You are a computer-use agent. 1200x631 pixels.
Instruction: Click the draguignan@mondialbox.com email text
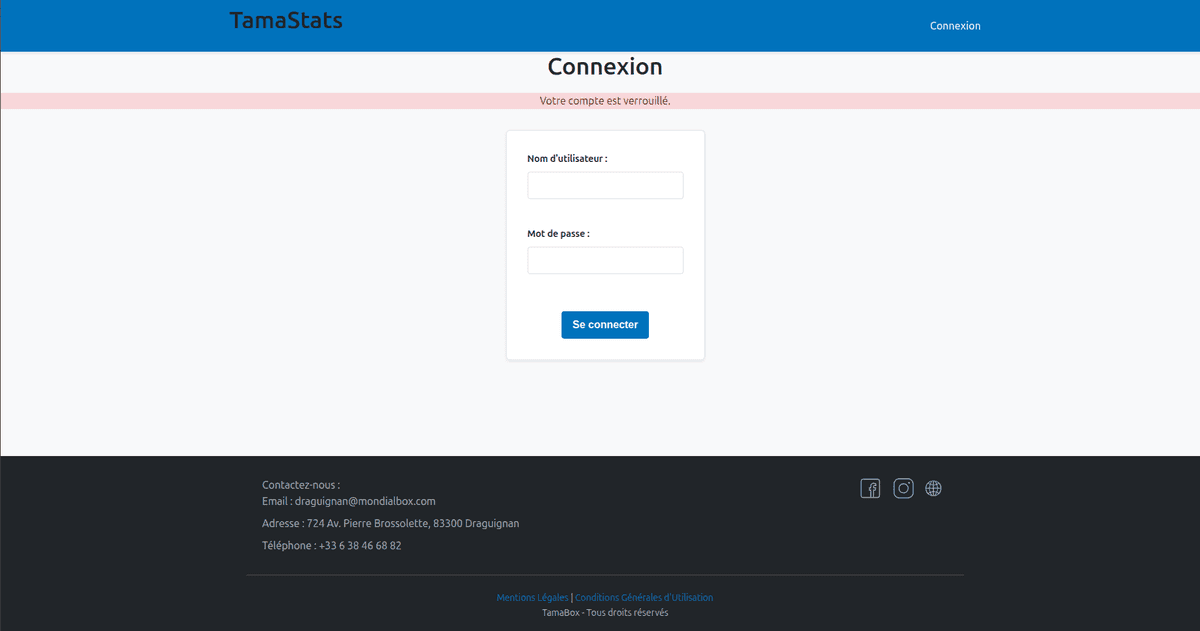pyautogui.click(x=365, y=501)
